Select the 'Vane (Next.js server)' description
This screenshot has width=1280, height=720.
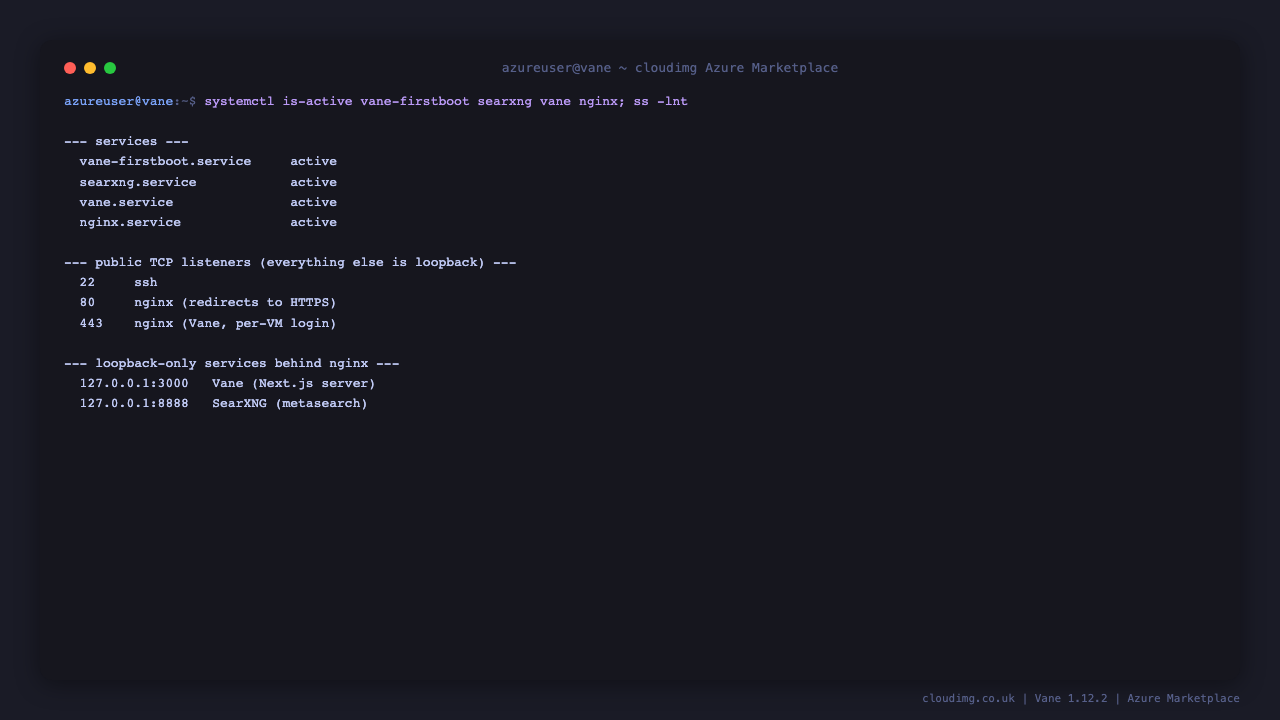coord(294,383)
